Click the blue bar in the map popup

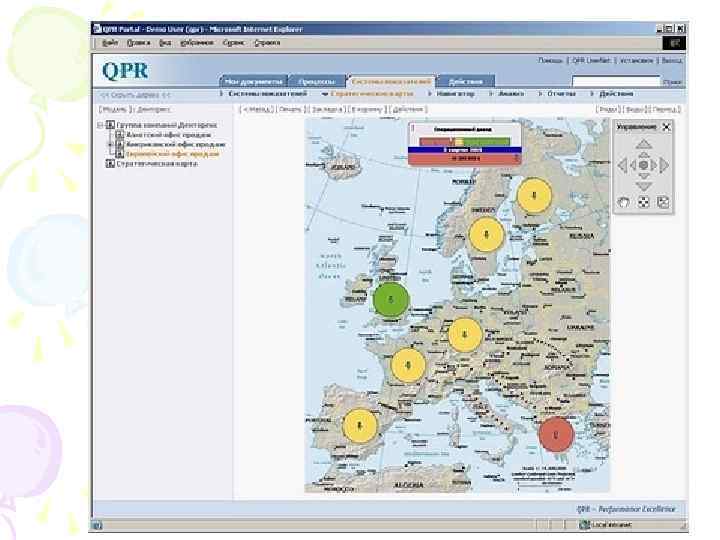pos(465,150)
